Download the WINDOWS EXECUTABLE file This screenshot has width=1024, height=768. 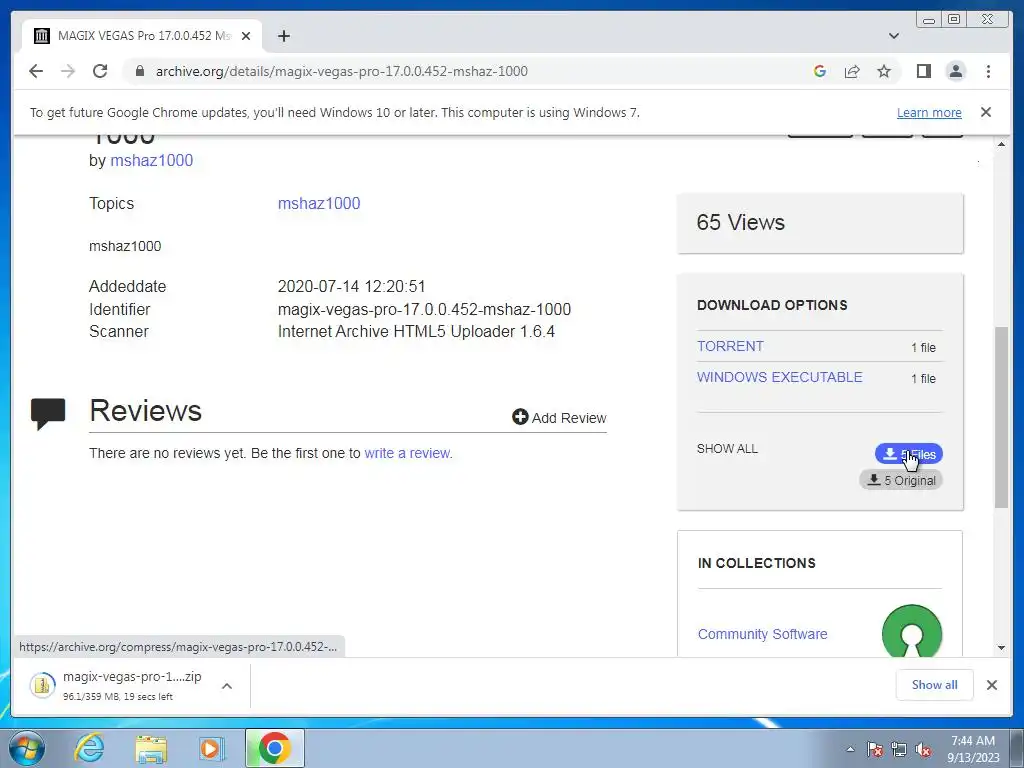click(x=780, y=377)
